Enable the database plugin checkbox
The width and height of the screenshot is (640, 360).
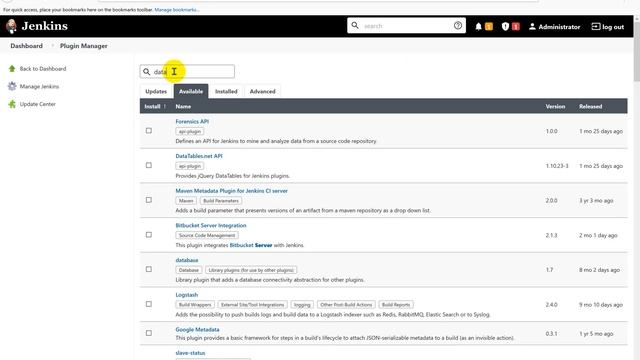[149, 269]
